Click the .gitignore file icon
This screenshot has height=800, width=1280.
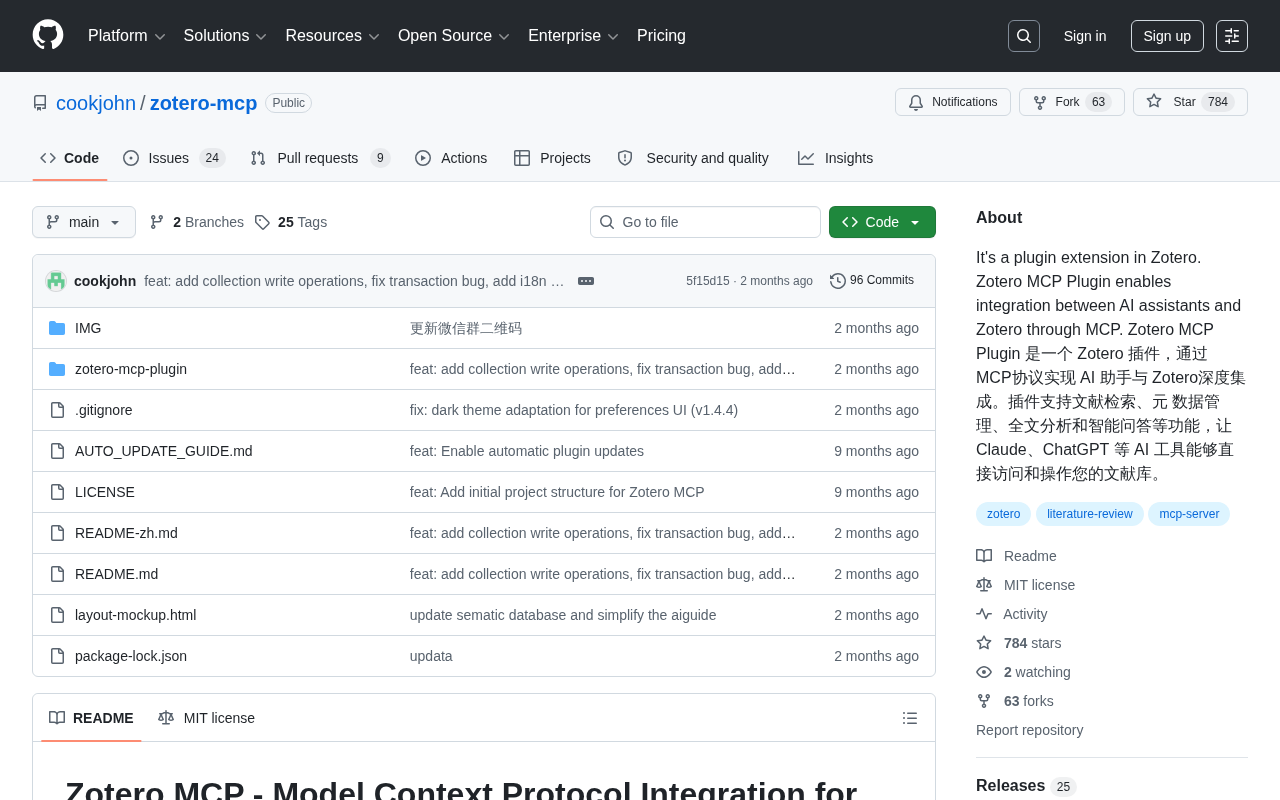[57, 410]
